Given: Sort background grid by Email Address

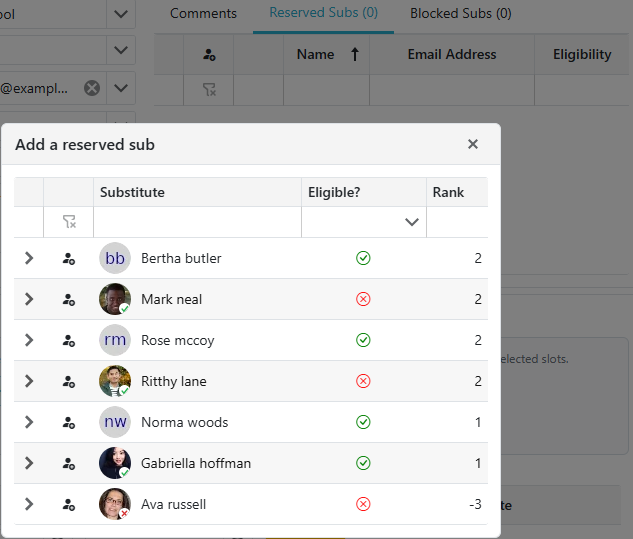Looking at the screenshot, I should coord(452,55).
